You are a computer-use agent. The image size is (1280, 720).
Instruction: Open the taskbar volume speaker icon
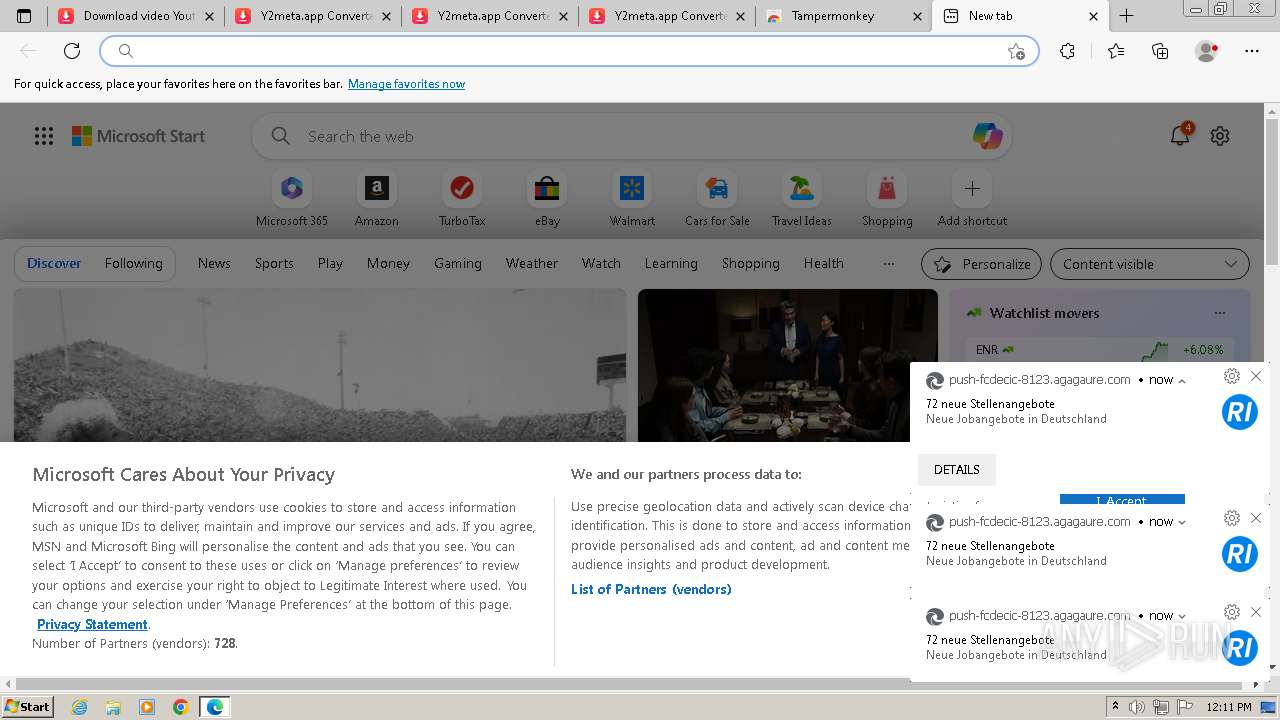[x=1138, y=707]
